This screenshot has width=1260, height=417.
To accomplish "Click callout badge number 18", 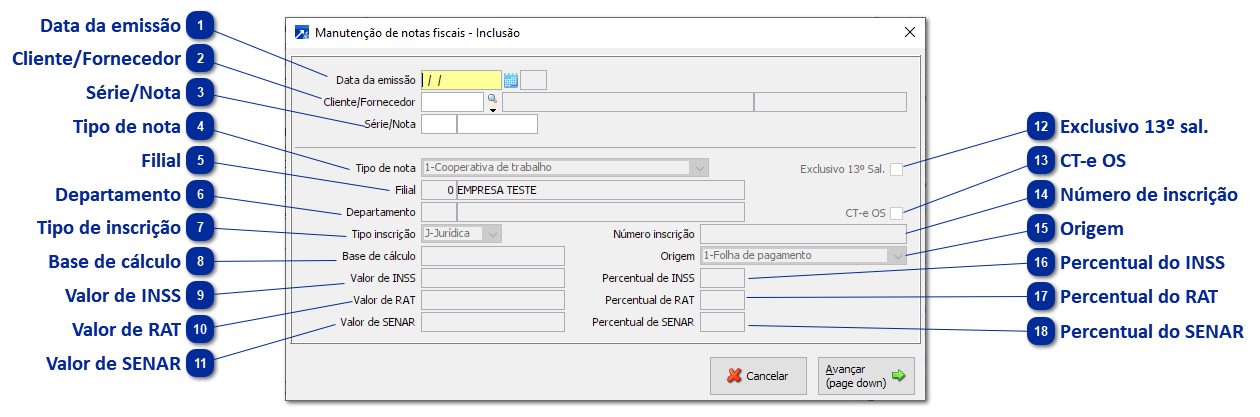I will tap(1042, 332).
